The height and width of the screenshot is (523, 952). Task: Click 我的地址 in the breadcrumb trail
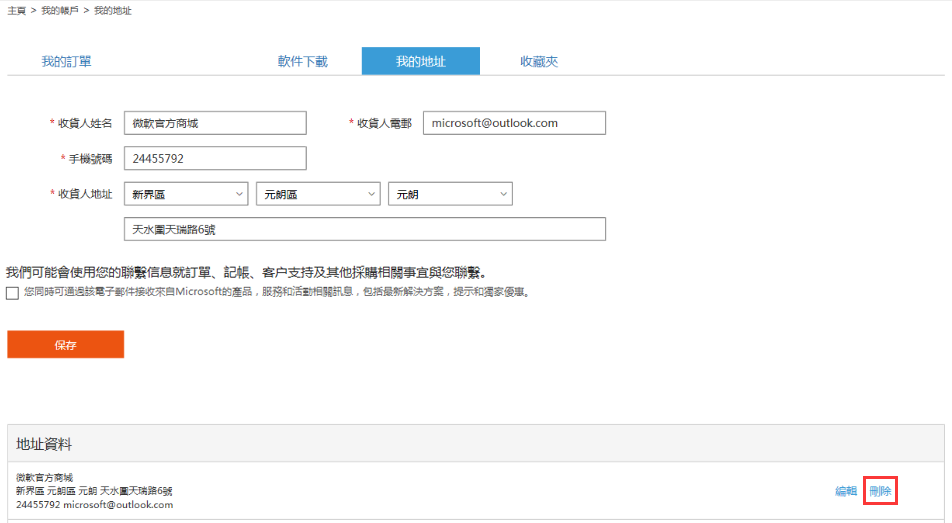[113, 10]
